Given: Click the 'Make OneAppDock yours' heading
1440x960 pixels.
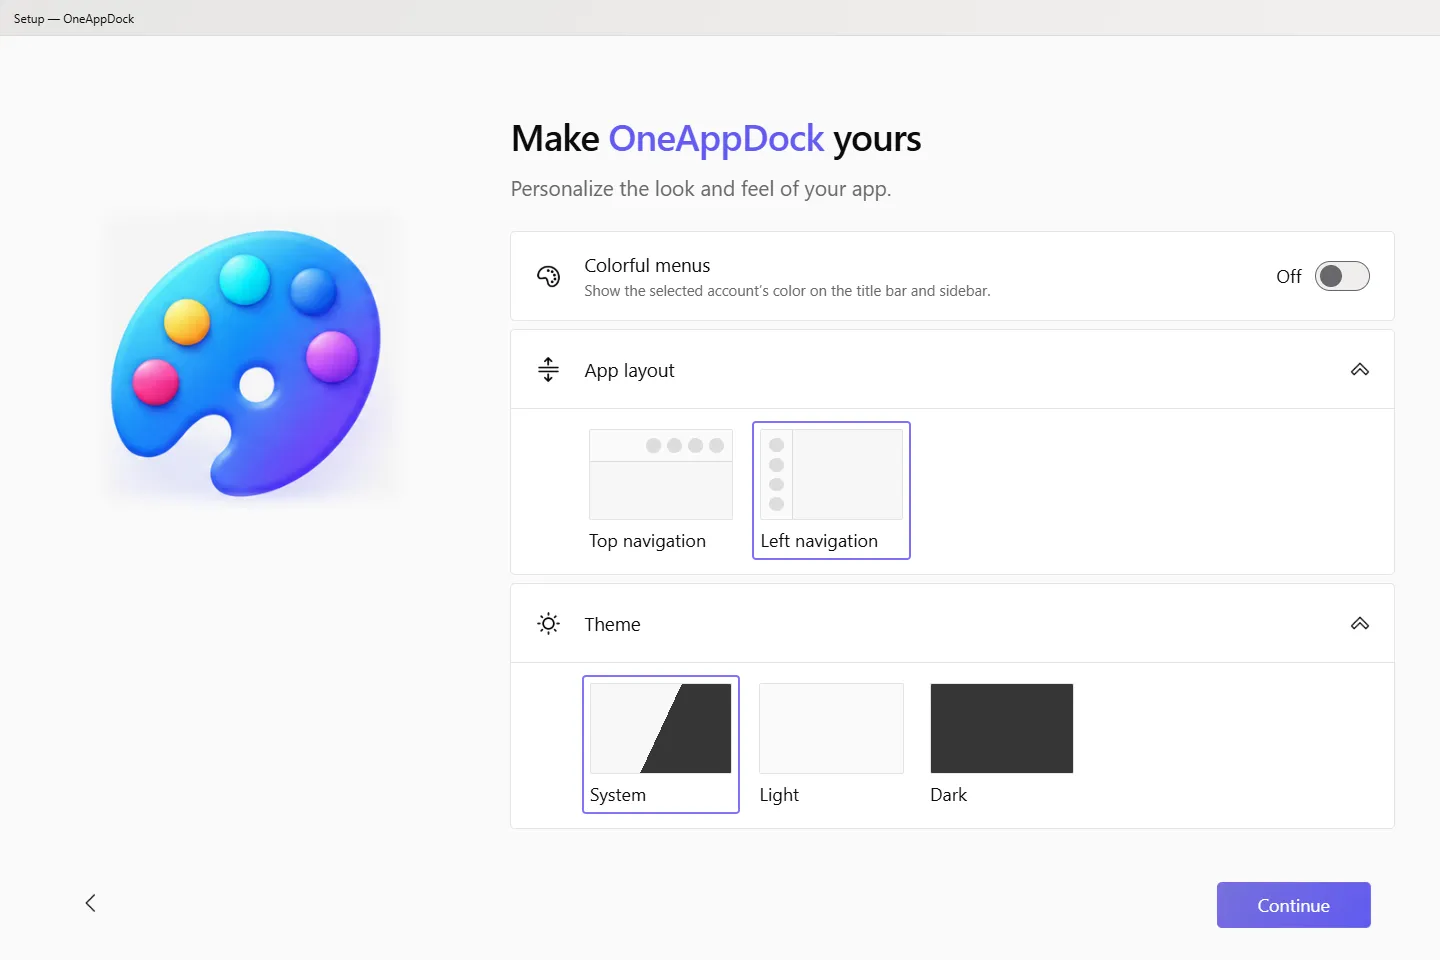Looking at the screenshot, I should click(x=716, y=139).
